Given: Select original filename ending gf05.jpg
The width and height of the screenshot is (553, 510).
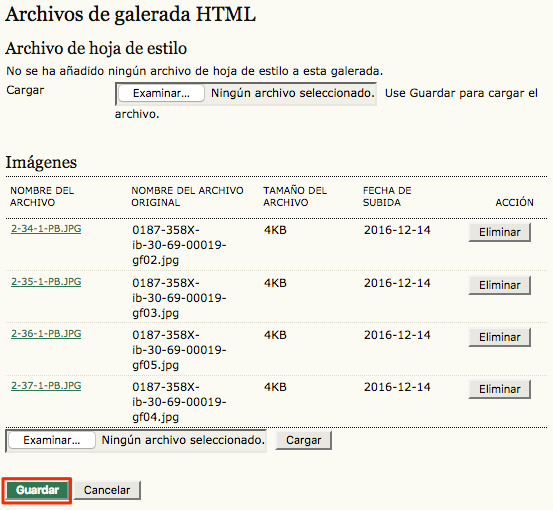Looking at the screenshot, I should coord(179,350).
